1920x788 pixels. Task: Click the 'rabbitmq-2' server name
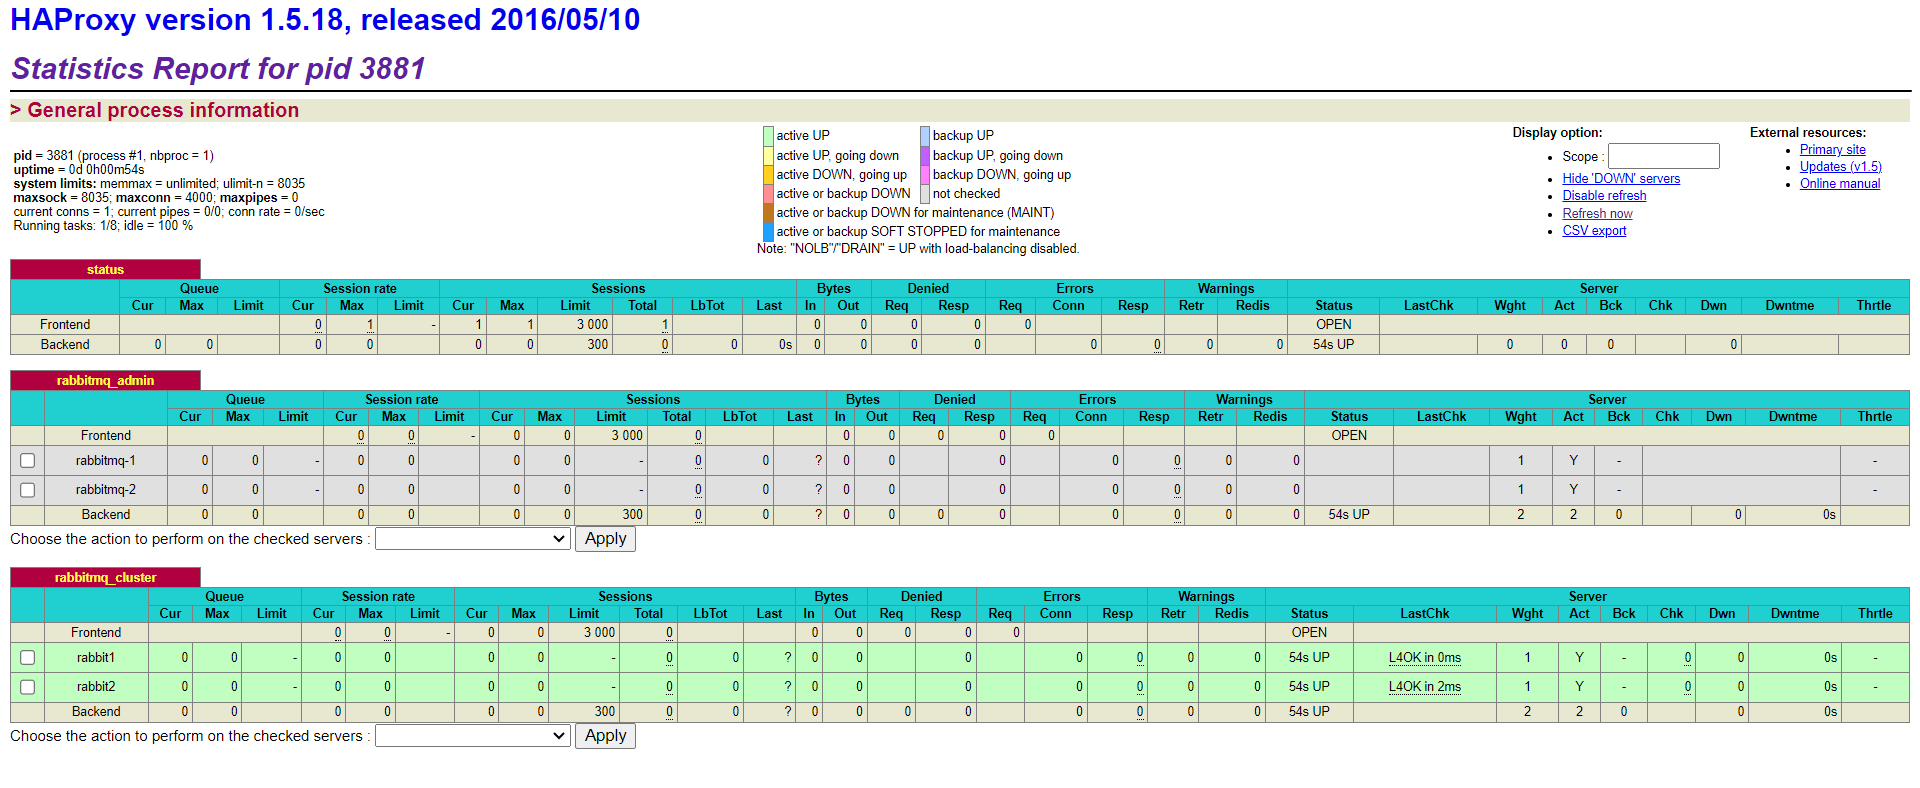click(106, 490)
